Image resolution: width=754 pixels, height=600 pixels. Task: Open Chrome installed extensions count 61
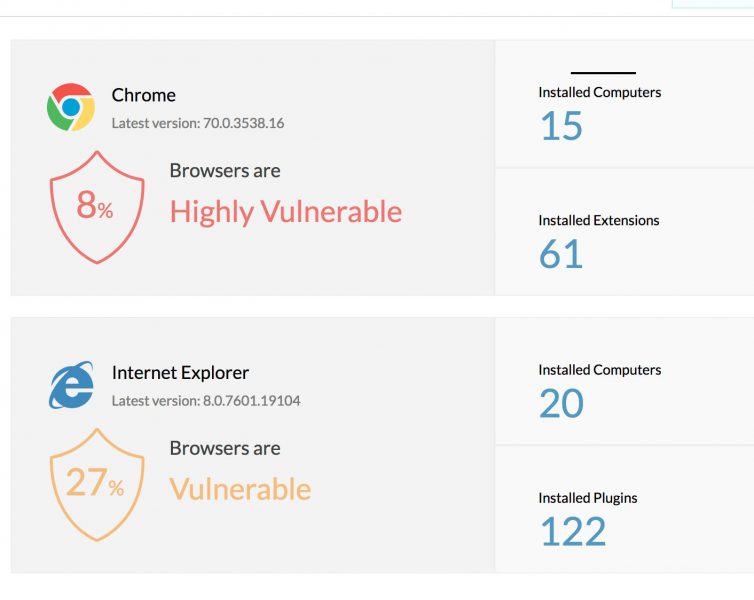tap(561, 254)
